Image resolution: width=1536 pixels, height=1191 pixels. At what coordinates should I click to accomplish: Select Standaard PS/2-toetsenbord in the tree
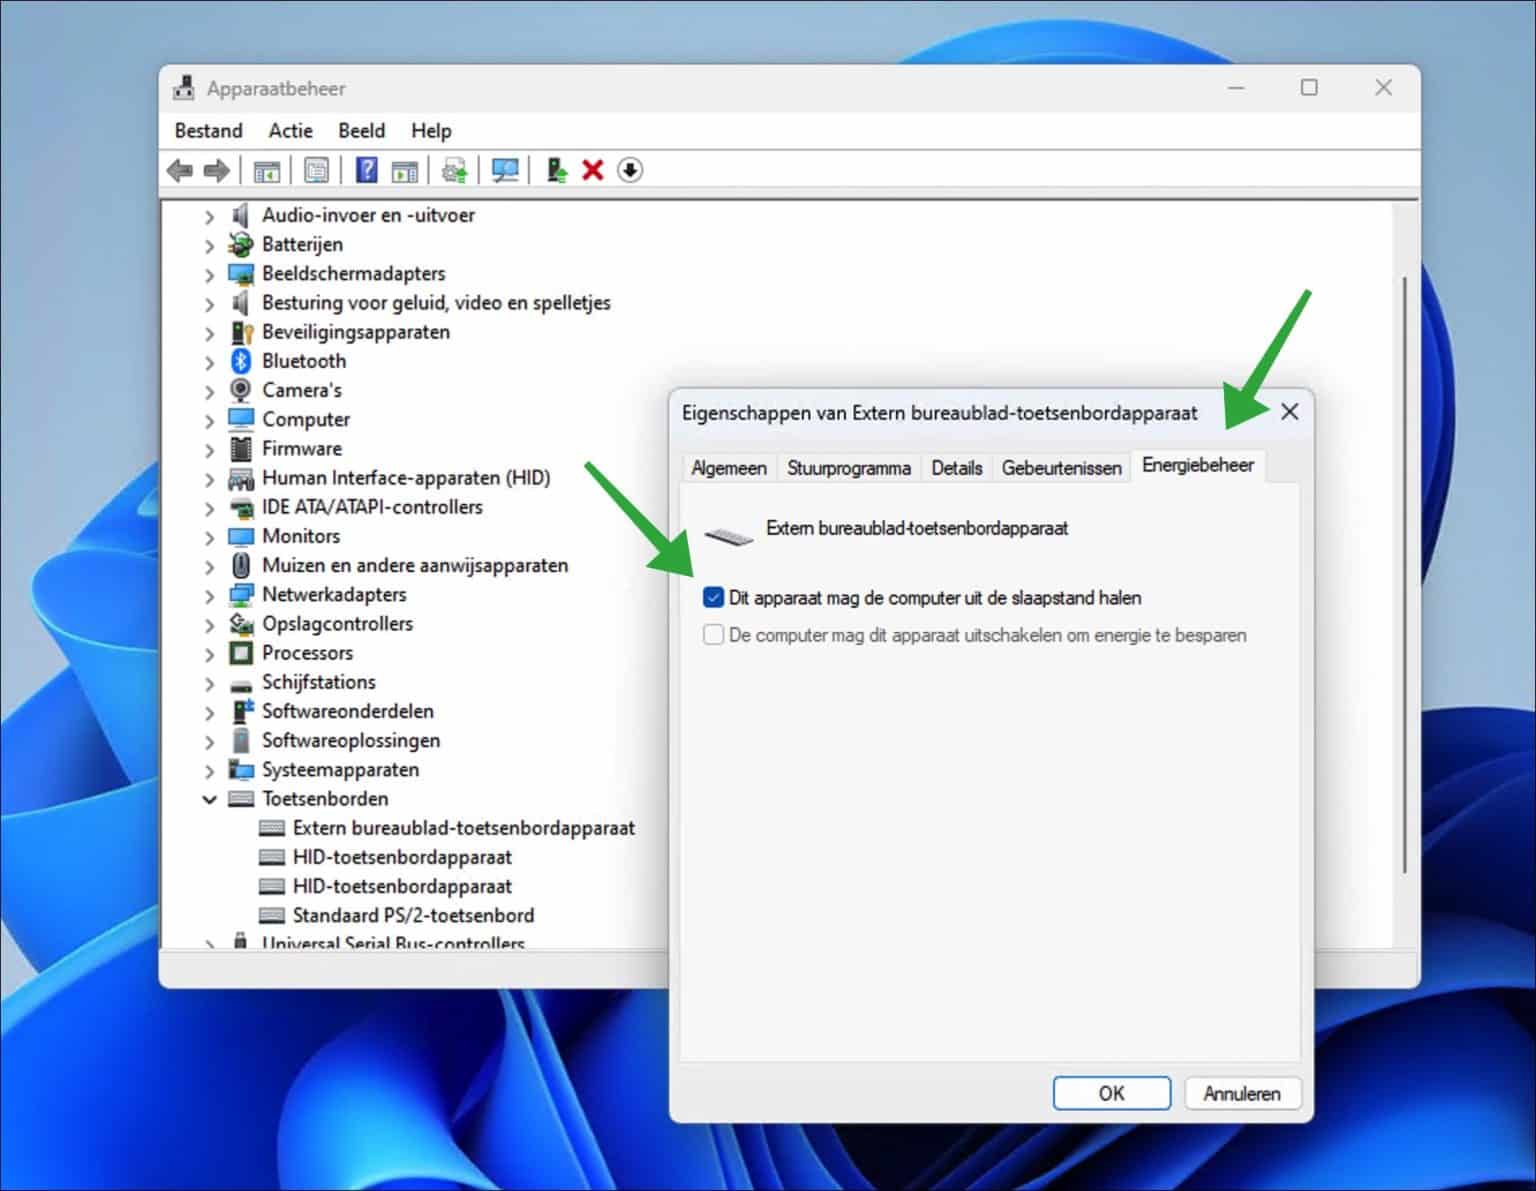tap(414, 915)
